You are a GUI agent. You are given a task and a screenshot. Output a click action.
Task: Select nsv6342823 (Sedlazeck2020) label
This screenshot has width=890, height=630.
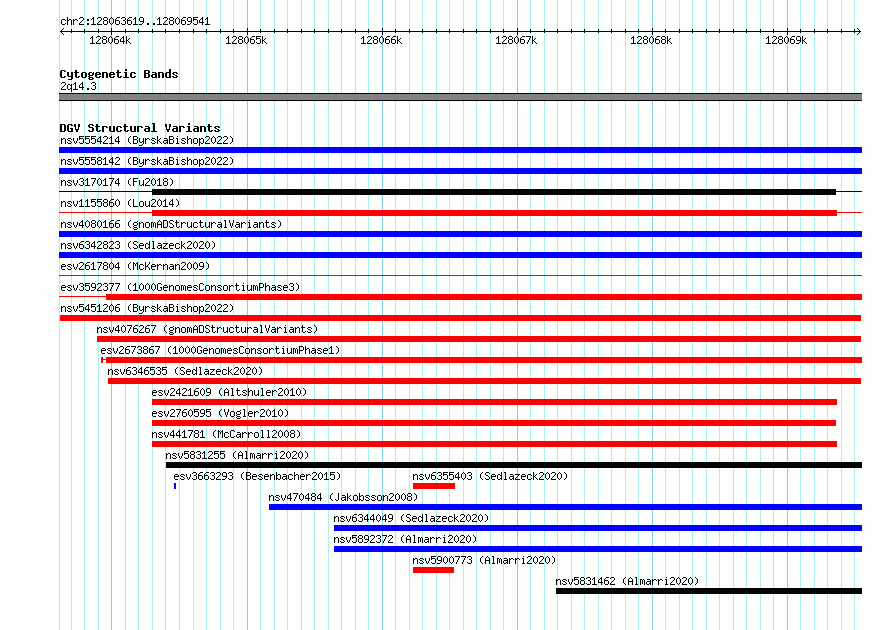pos(138,245)
